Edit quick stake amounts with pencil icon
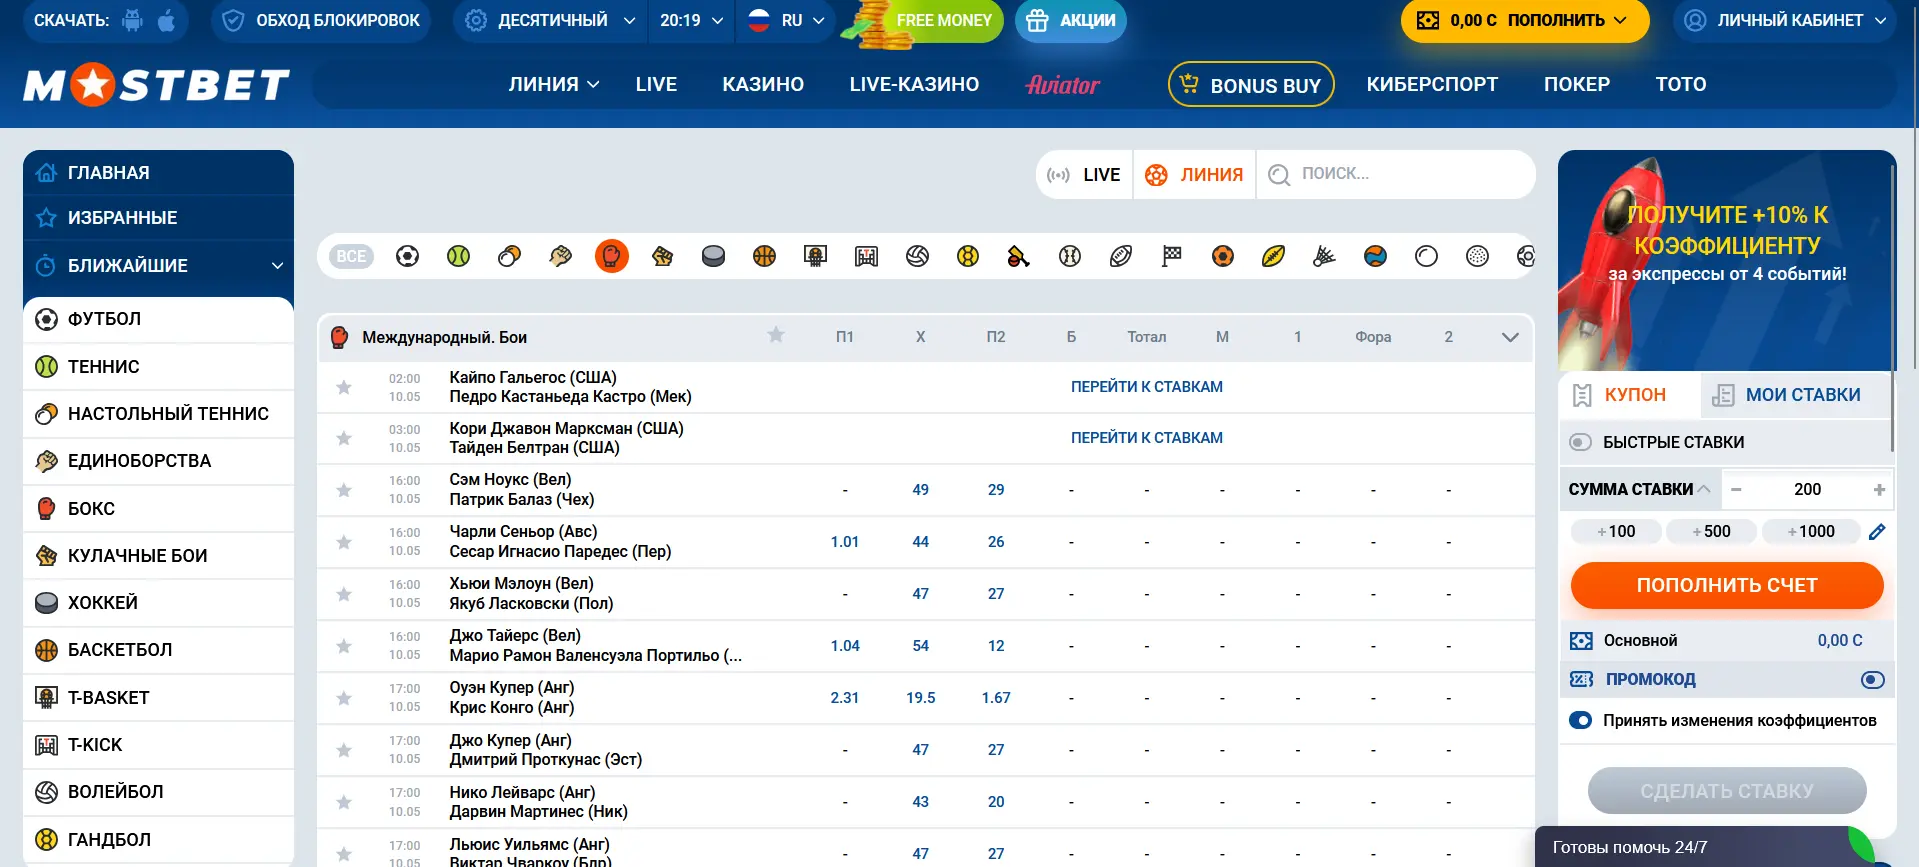1919x867 pixels. tap(1877, 532)
